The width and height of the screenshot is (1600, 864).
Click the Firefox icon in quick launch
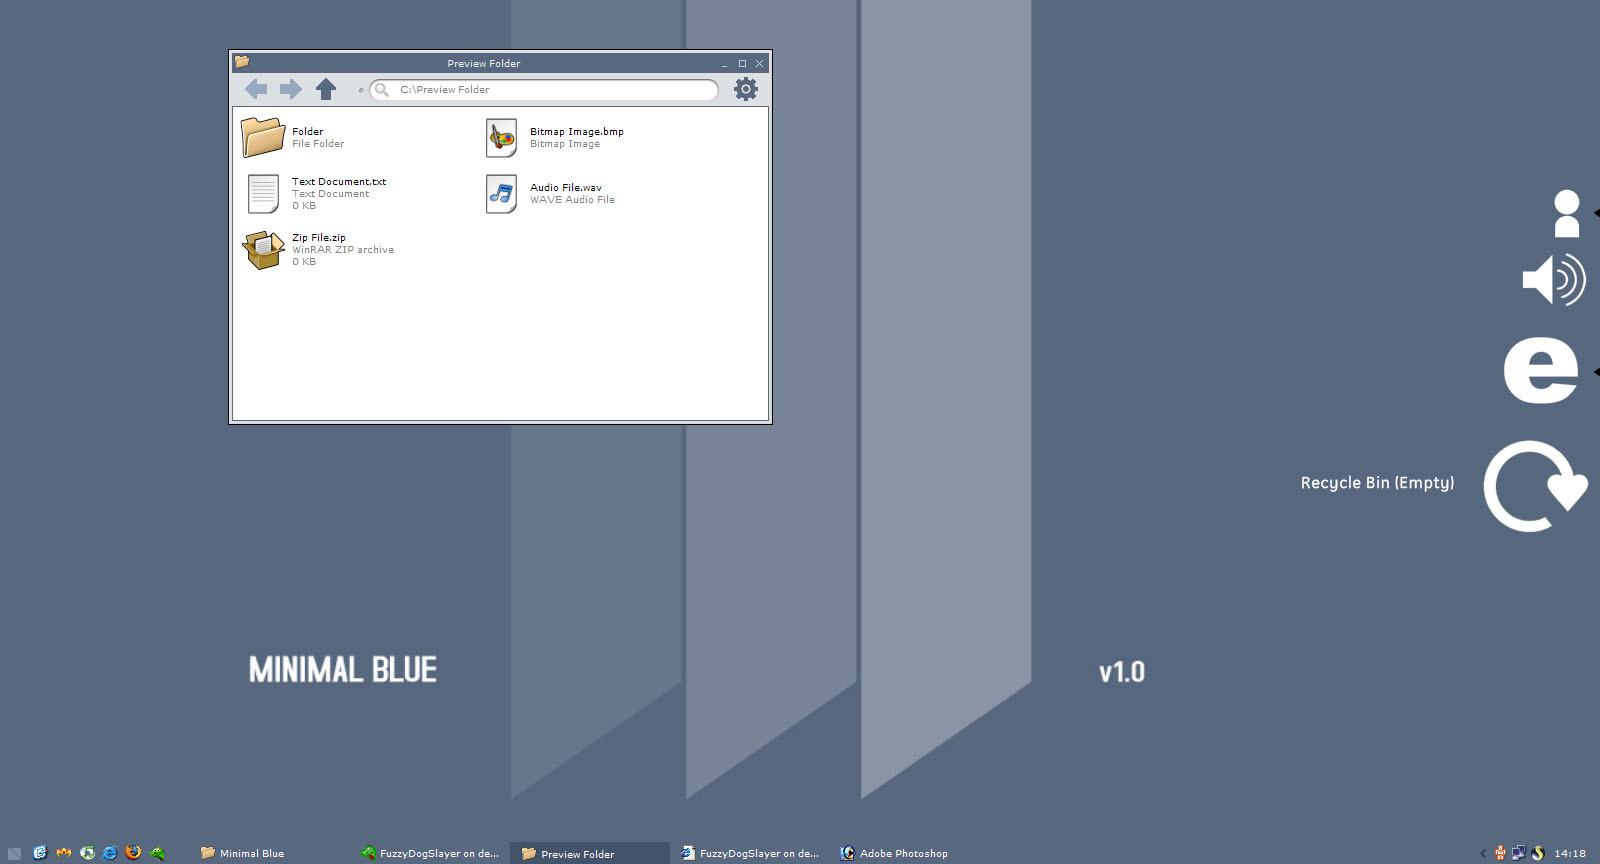pos(133,853)
